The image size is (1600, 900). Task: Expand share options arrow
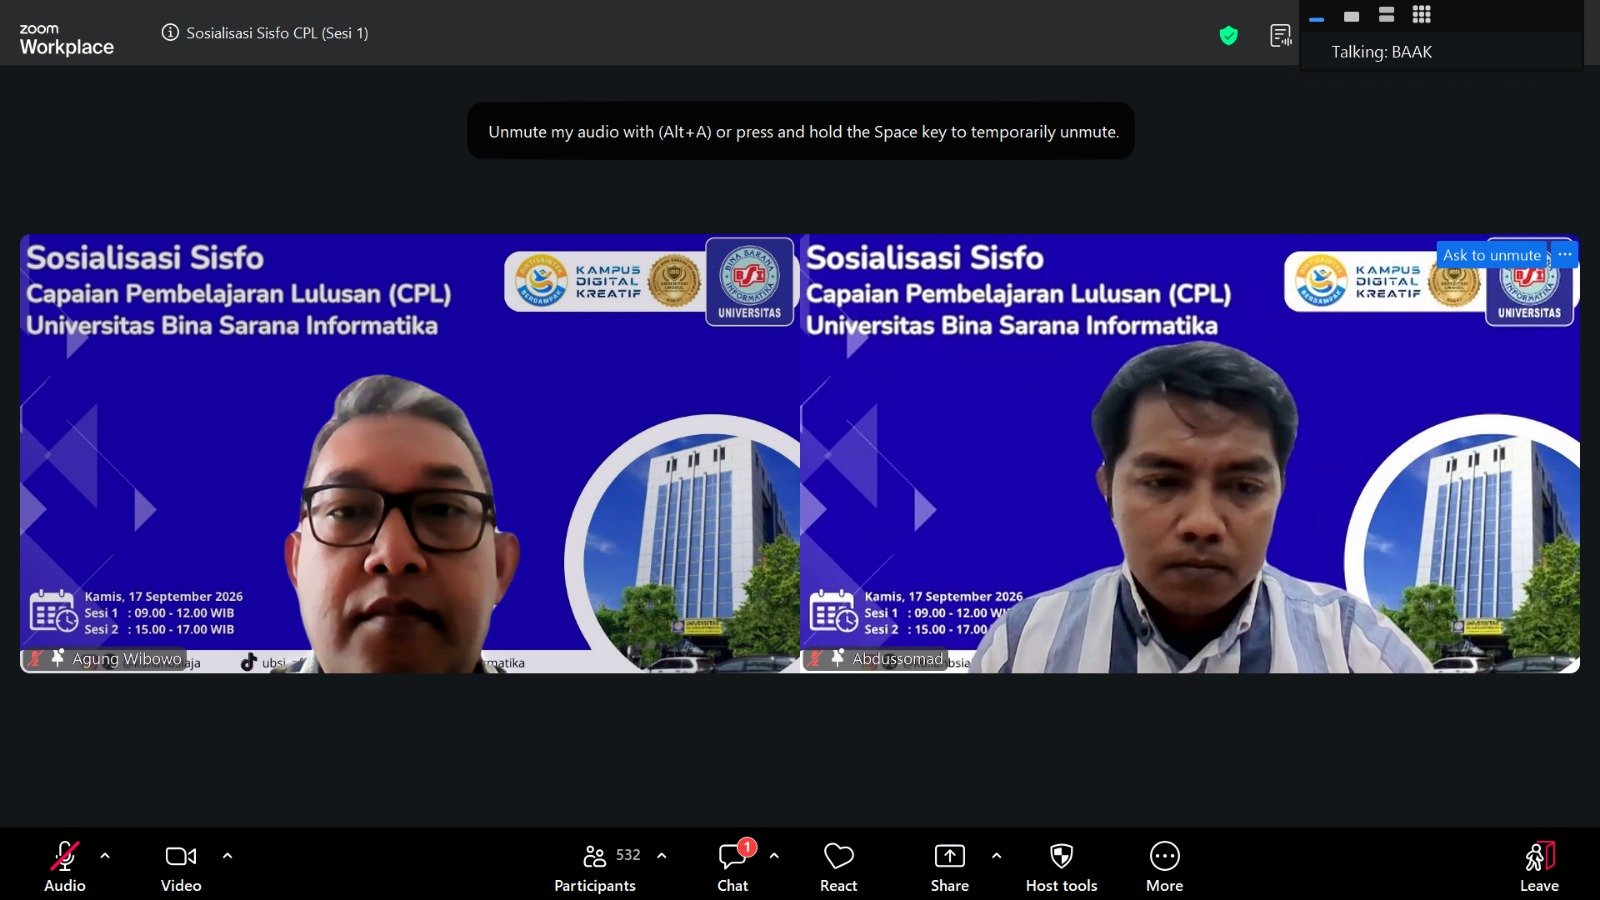[x=996, y=856]
